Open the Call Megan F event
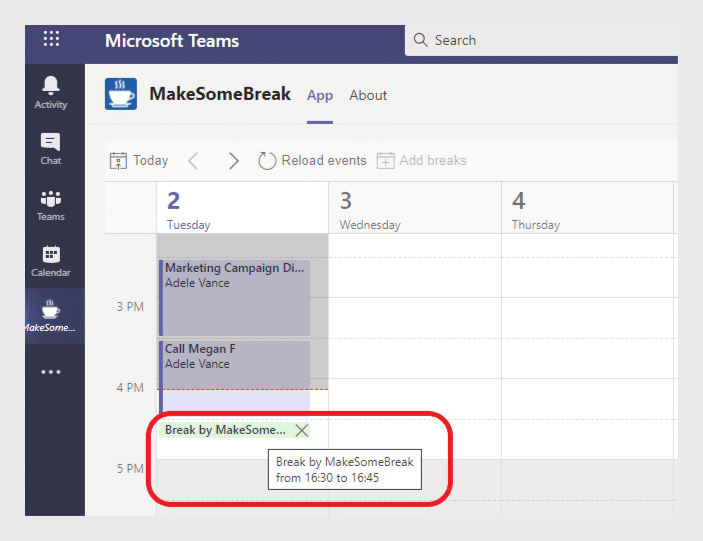This screenshot has width=703, height=541. point(234,377)
